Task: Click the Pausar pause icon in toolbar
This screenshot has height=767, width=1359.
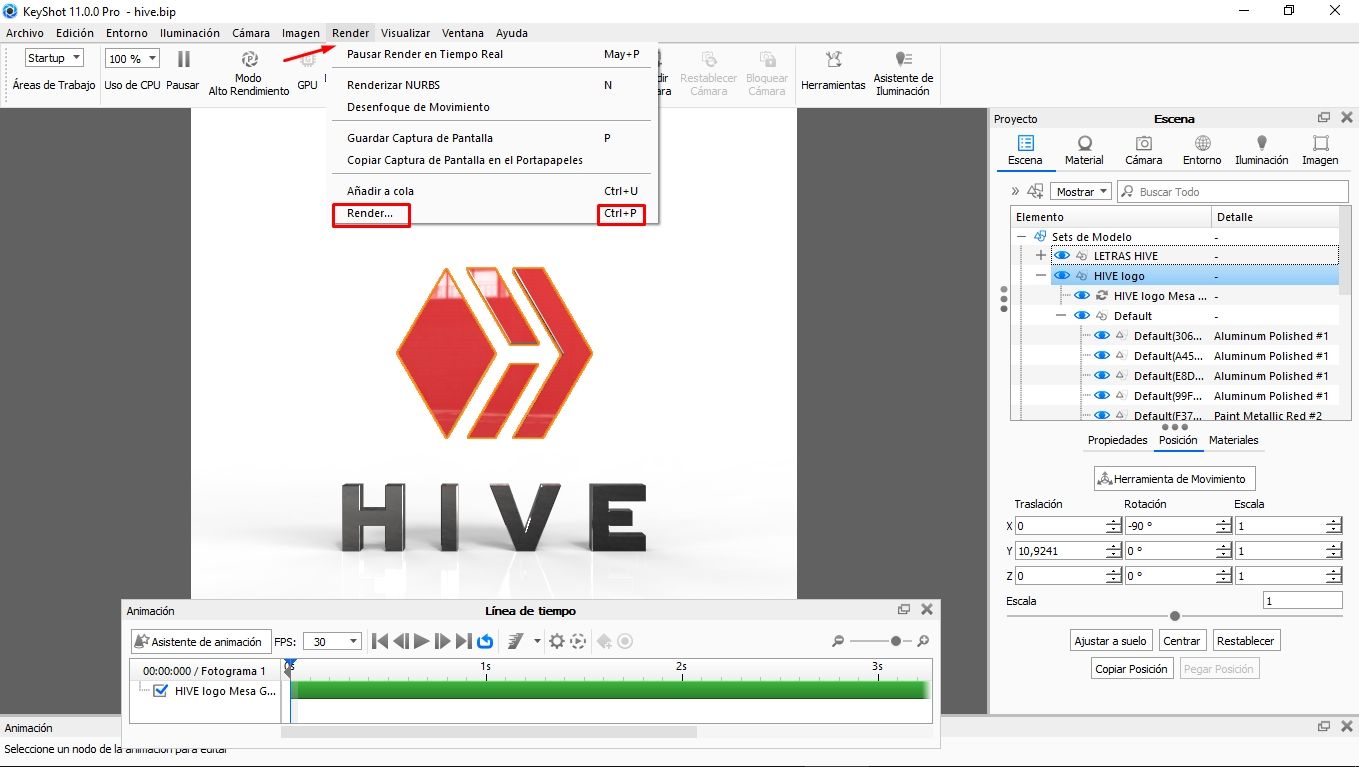Action: click(x=183, y=59)
